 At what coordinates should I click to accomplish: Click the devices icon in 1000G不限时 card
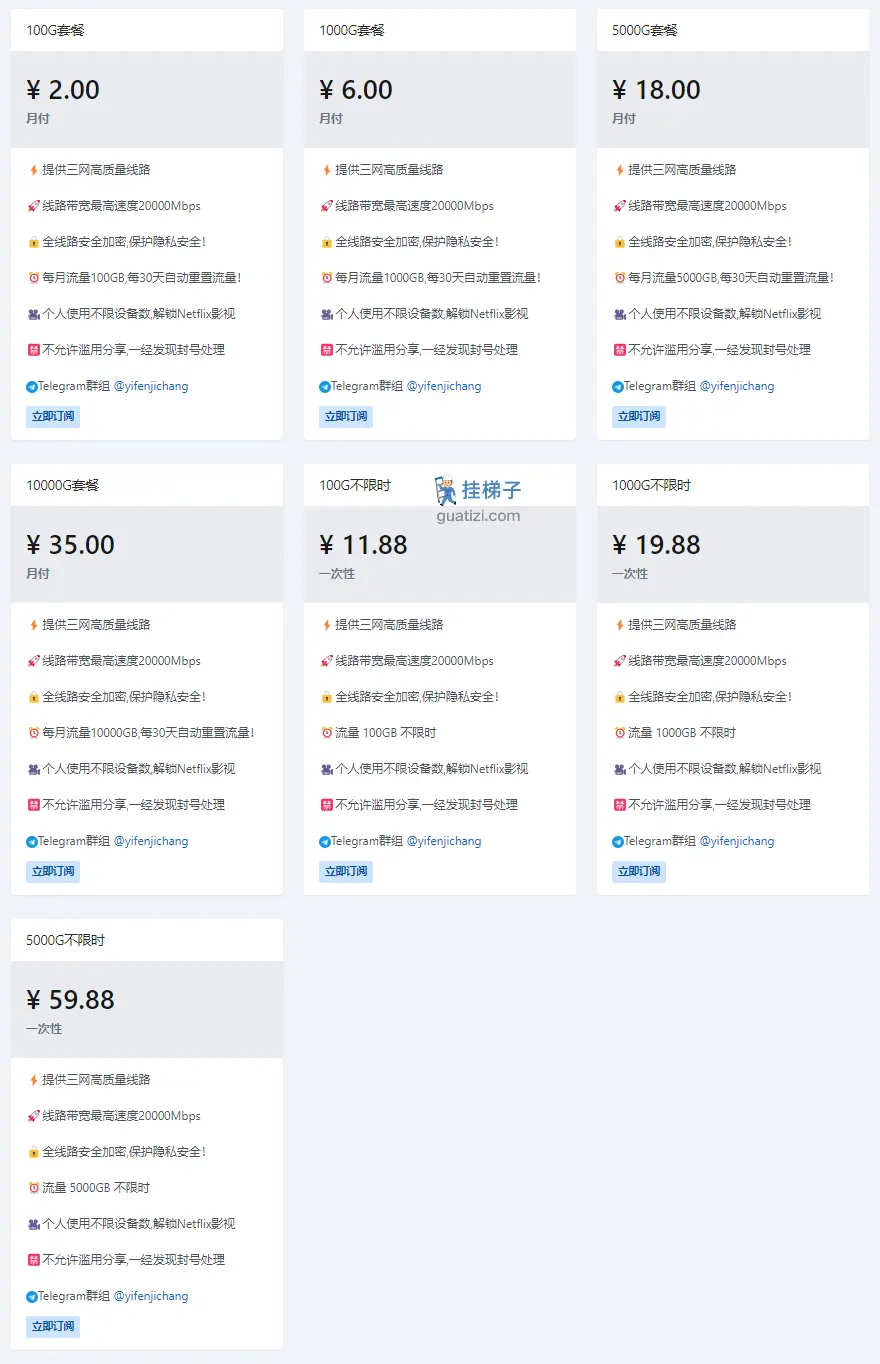pyautogui.click(x=619, y=769)
